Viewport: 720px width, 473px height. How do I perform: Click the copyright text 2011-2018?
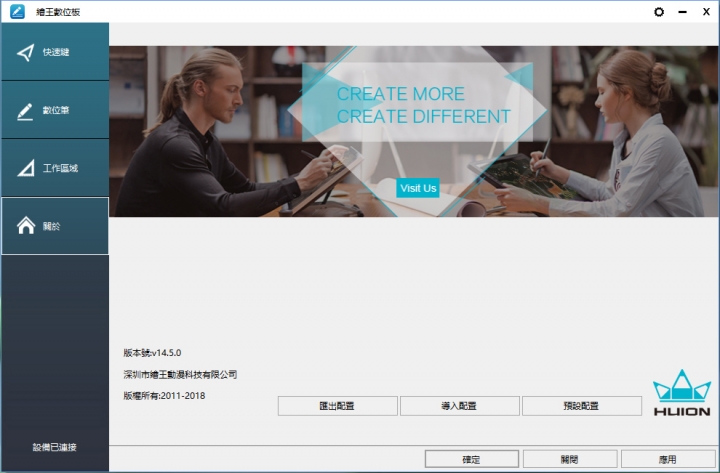pyautogui.click(x=164, y=396)
